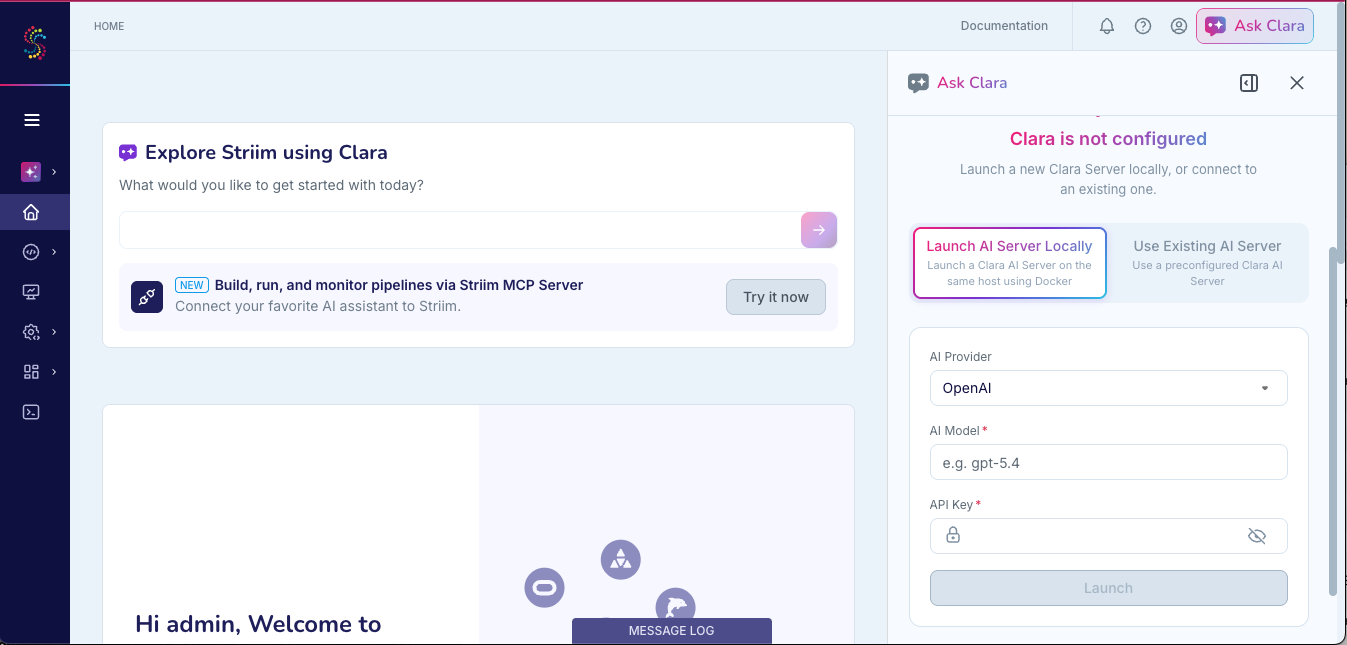1347x645 pixels.
Task: Click the triangle-cluster circle icon
Action: coord(621,559)
